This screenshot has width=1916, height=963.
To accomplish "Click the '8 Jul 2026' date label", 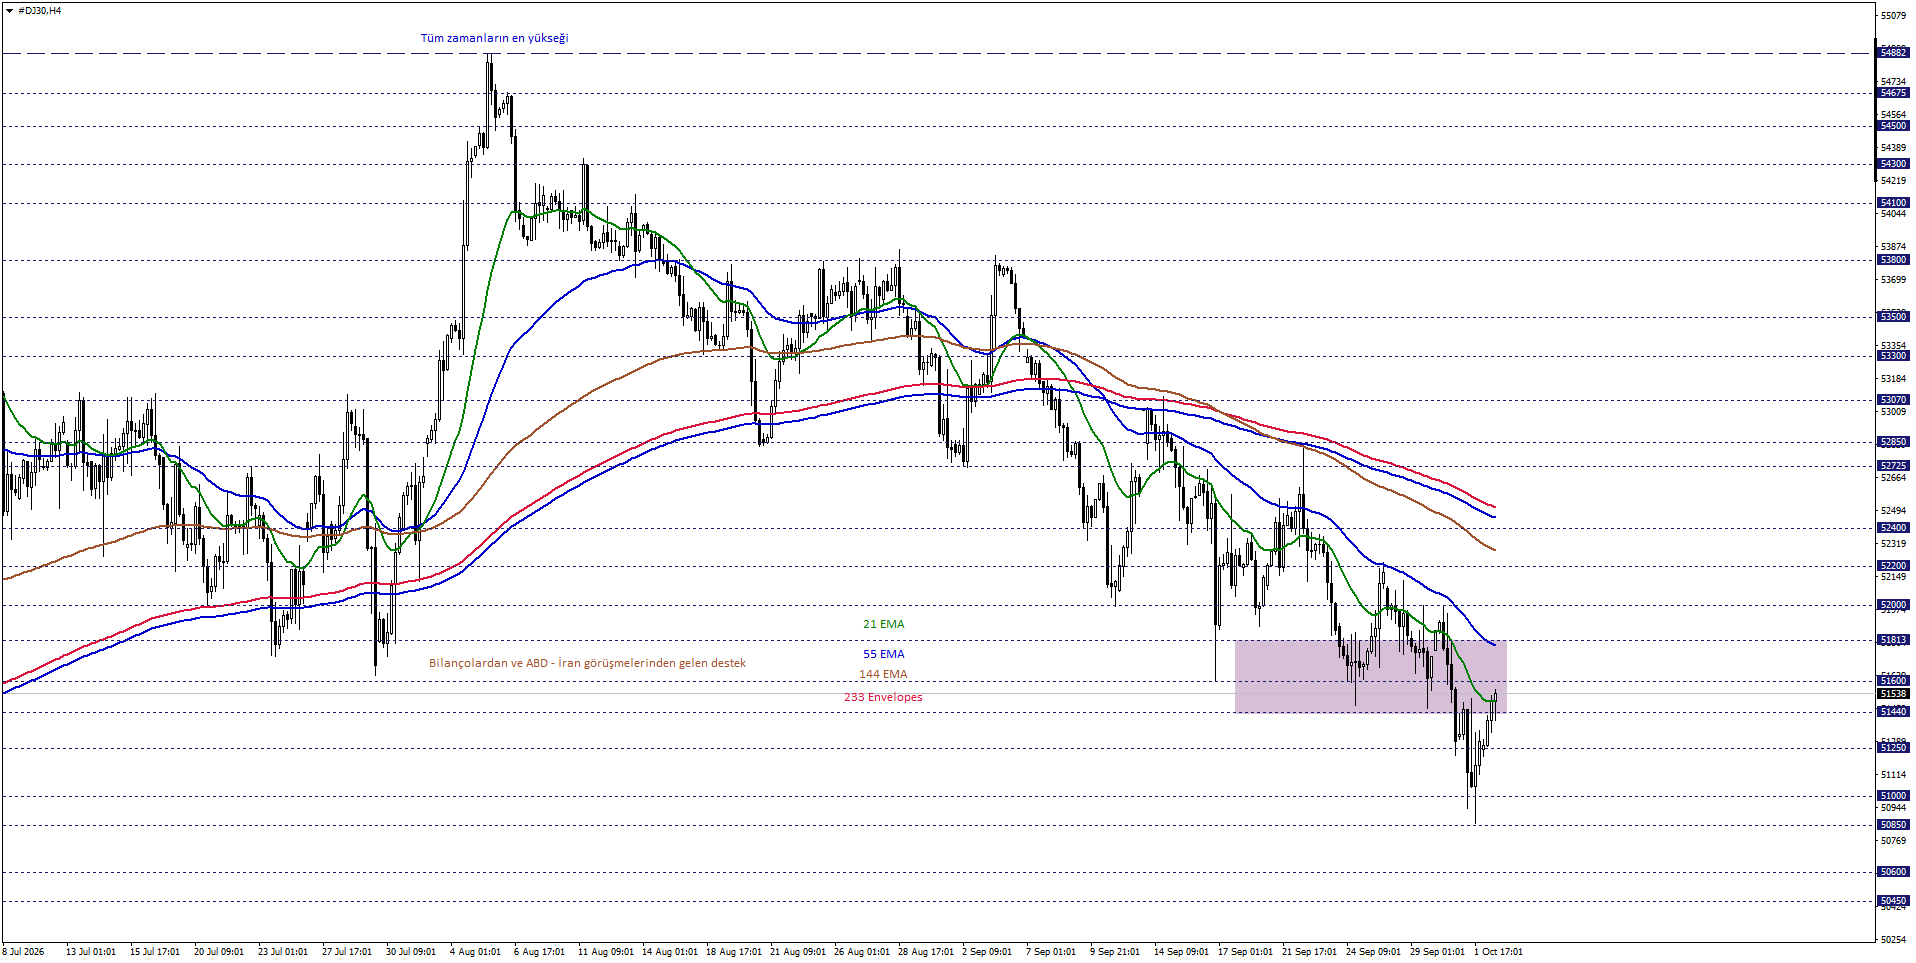I will pyautogui.click(x=23, y=952).
